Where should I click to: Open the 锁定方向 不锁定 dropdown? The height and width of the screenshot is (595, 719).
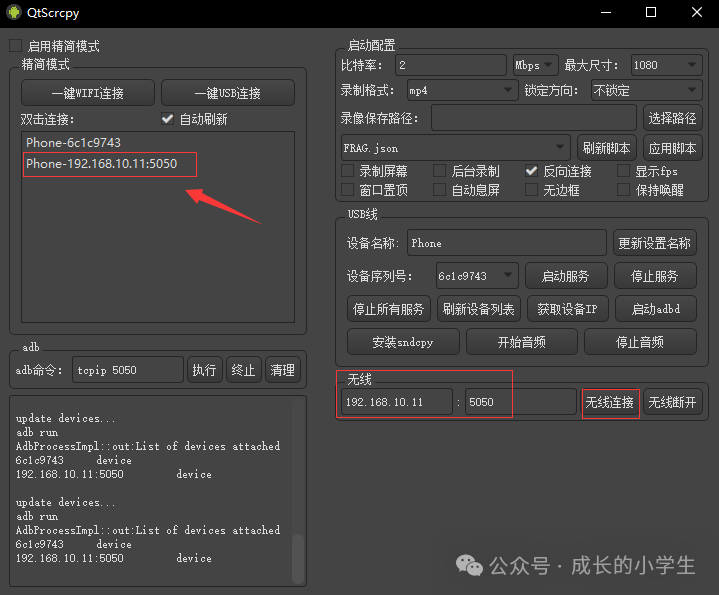point(647,90)
